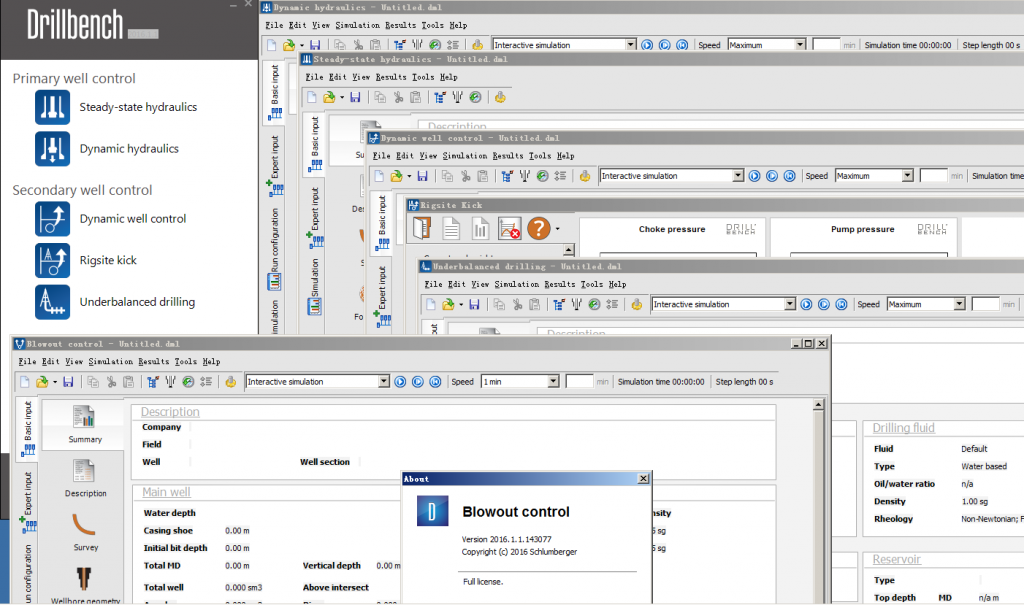The width and height of the screenshot is (1024, 605).
Task: Click the Copy icon in Blowout control toolbar
Action: (x=93, y=382)
